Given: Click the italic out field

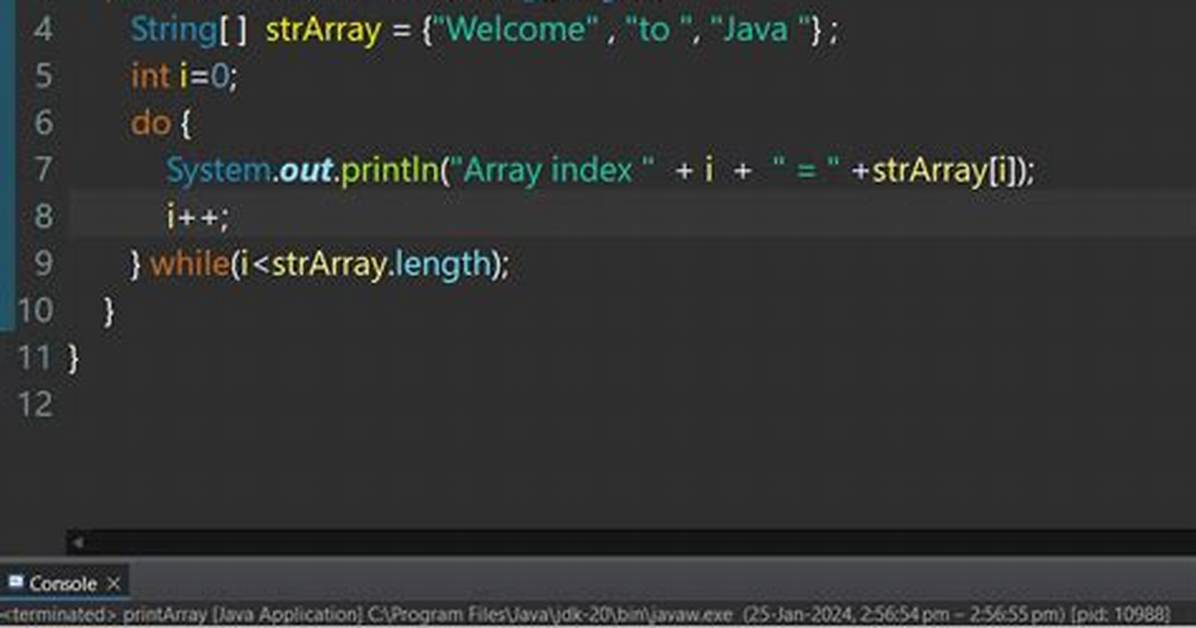Looking at the screenshot, I should [x=306, y=170].
